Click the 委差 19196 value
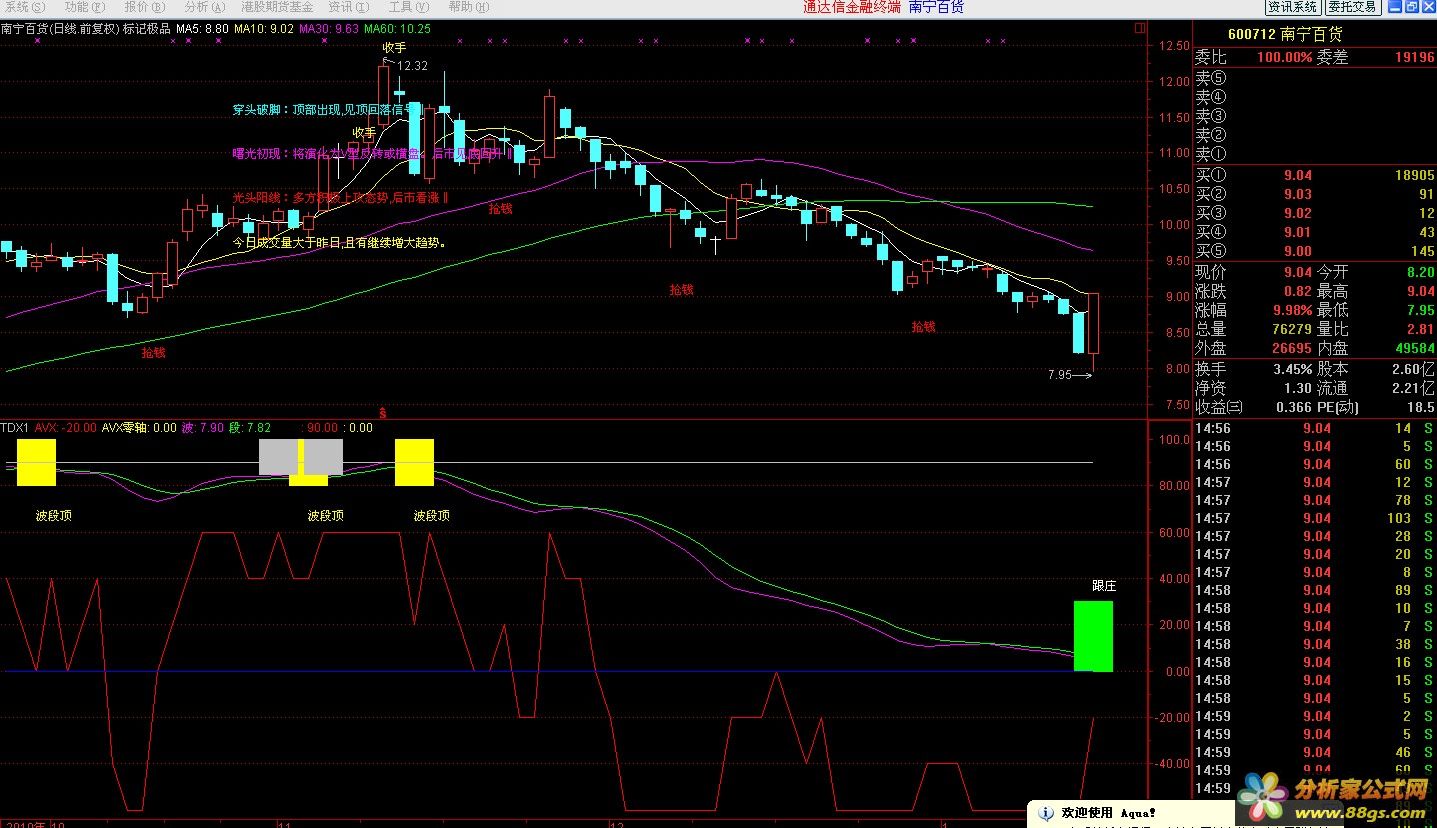This screenshot has width=1437, height=828. (x=1414, y=58)
